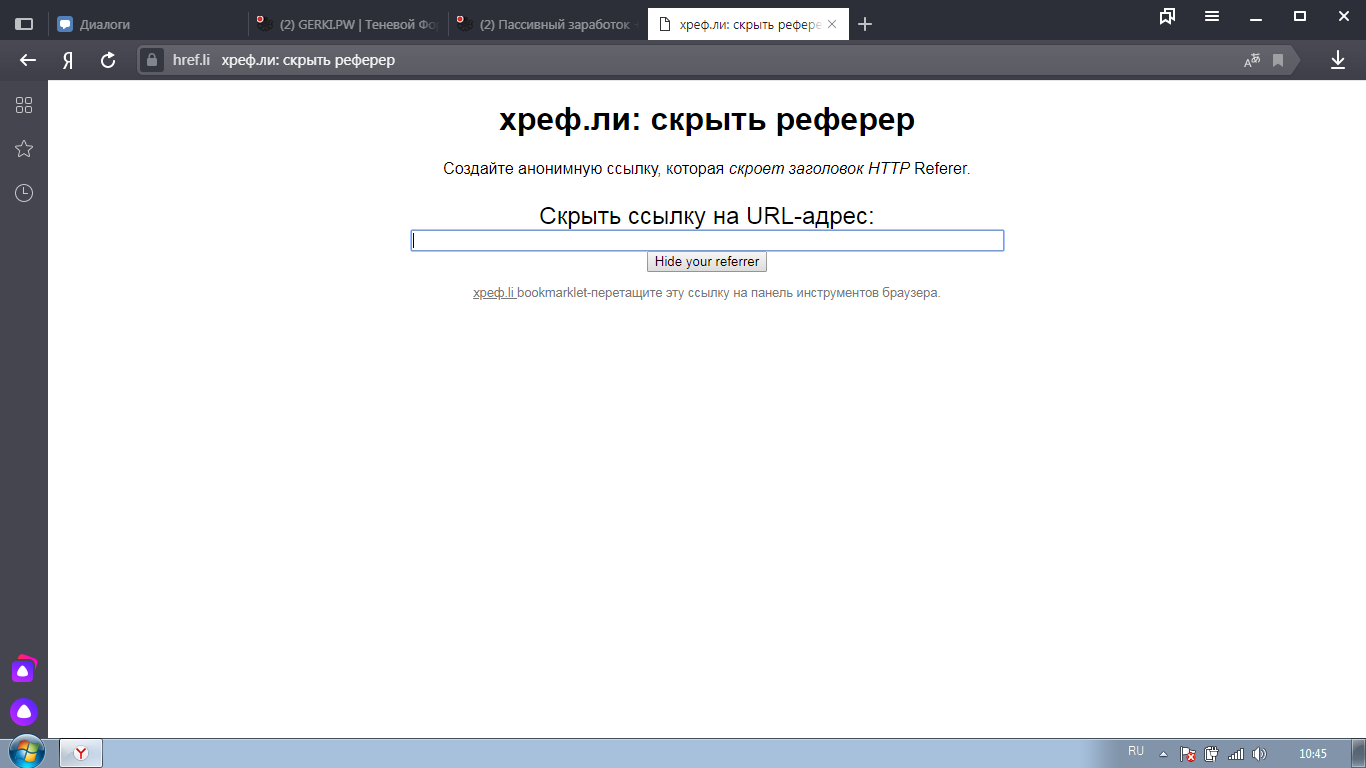
Task: Reload the current page
Action: click(108, 60)
